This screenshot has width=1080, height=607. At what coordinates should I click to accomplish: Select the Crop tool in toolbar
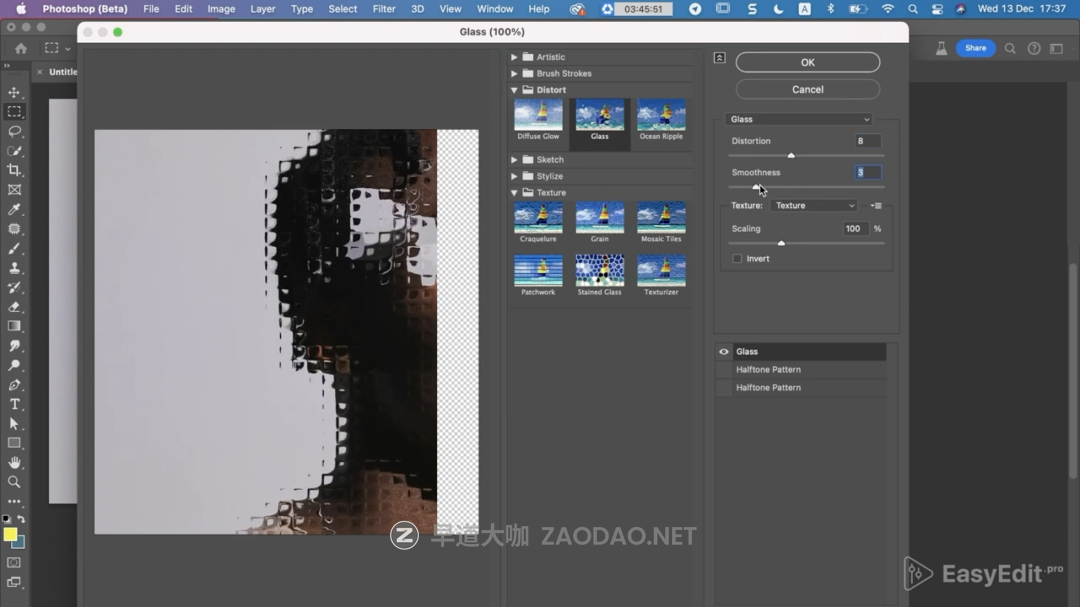pos(14,170)
